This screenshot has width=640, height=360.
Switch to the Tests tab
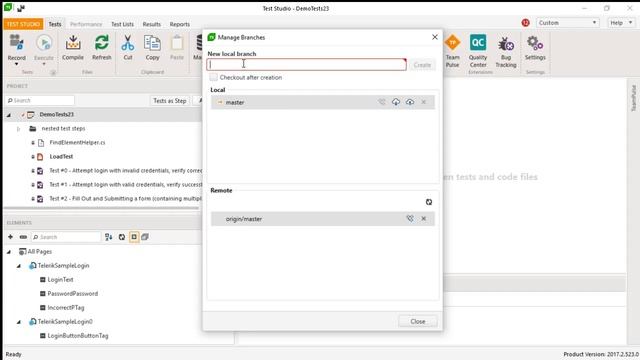point(55,24)
